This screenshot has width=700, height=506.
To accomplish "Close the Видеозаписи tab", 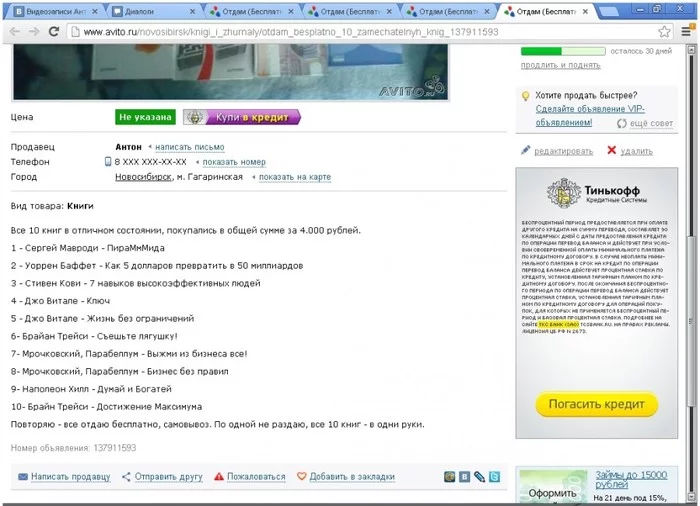I will pyautogui.click(x=95, y=12).
